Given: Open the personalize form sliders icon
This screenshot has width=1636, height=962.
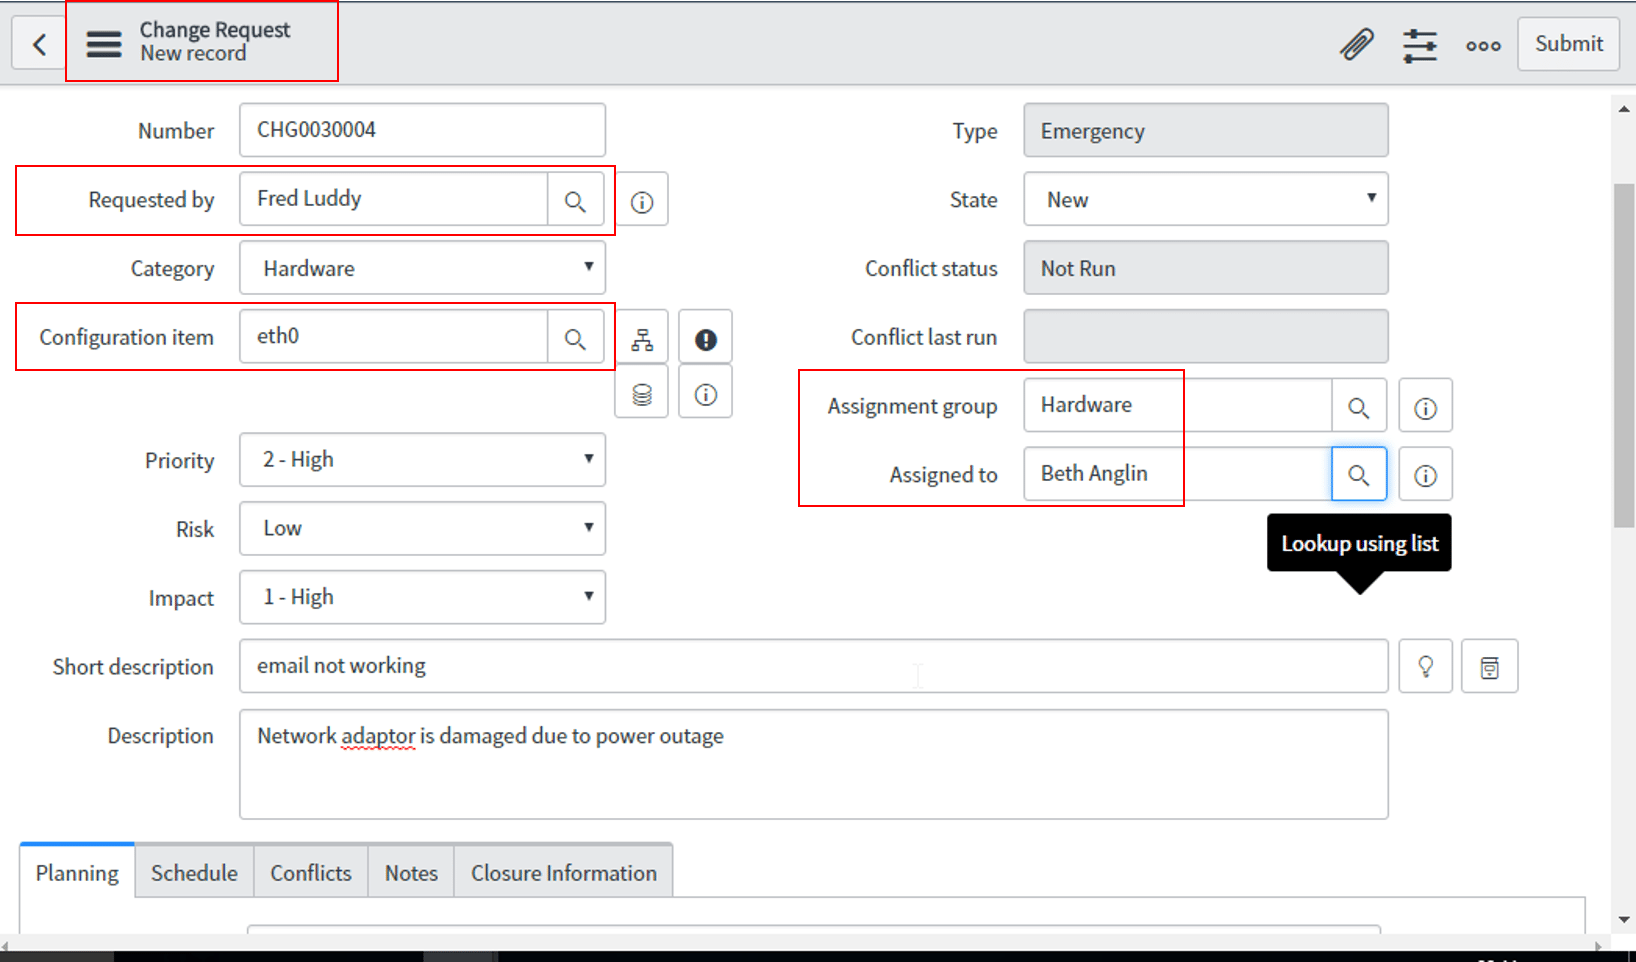Looking at the screenshot, I should pyautogui.click(x=1420, y=45).
